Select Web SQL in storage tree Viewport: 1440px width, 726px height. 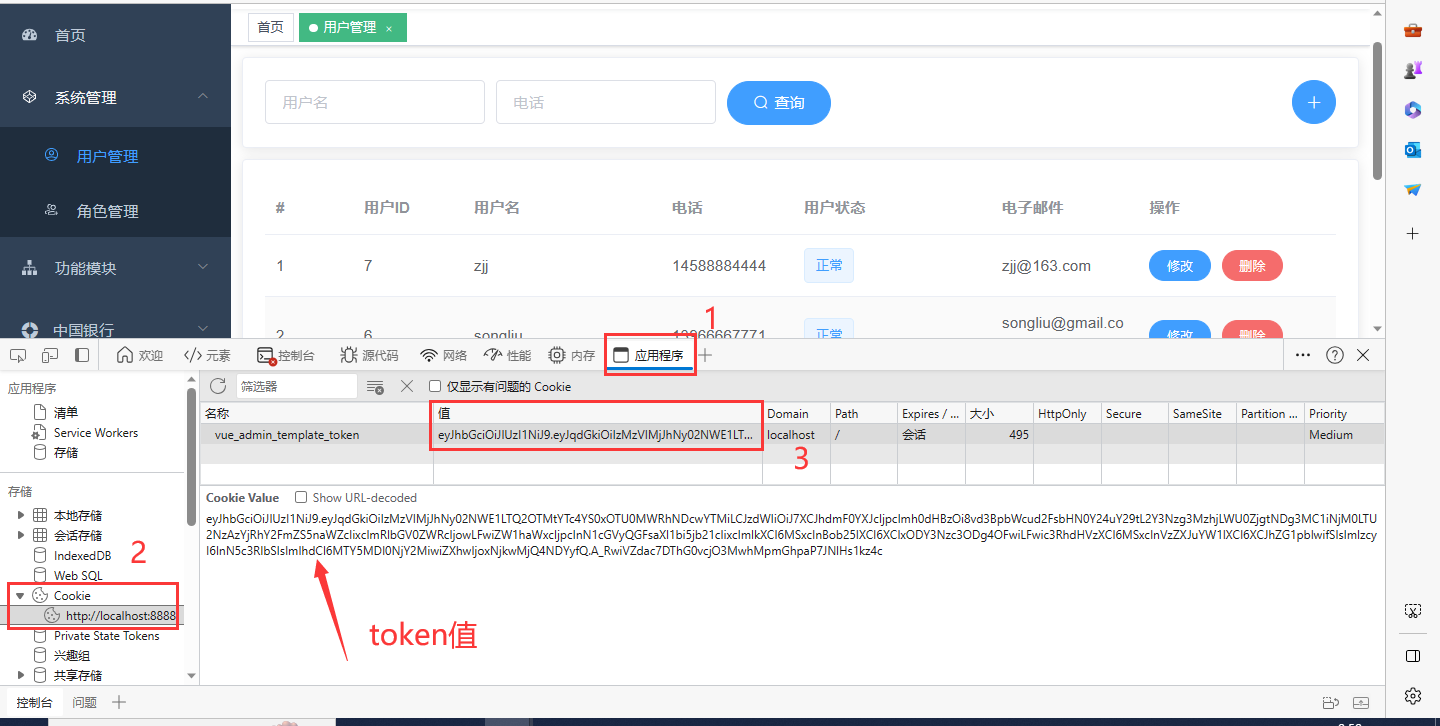coord(78,575)
